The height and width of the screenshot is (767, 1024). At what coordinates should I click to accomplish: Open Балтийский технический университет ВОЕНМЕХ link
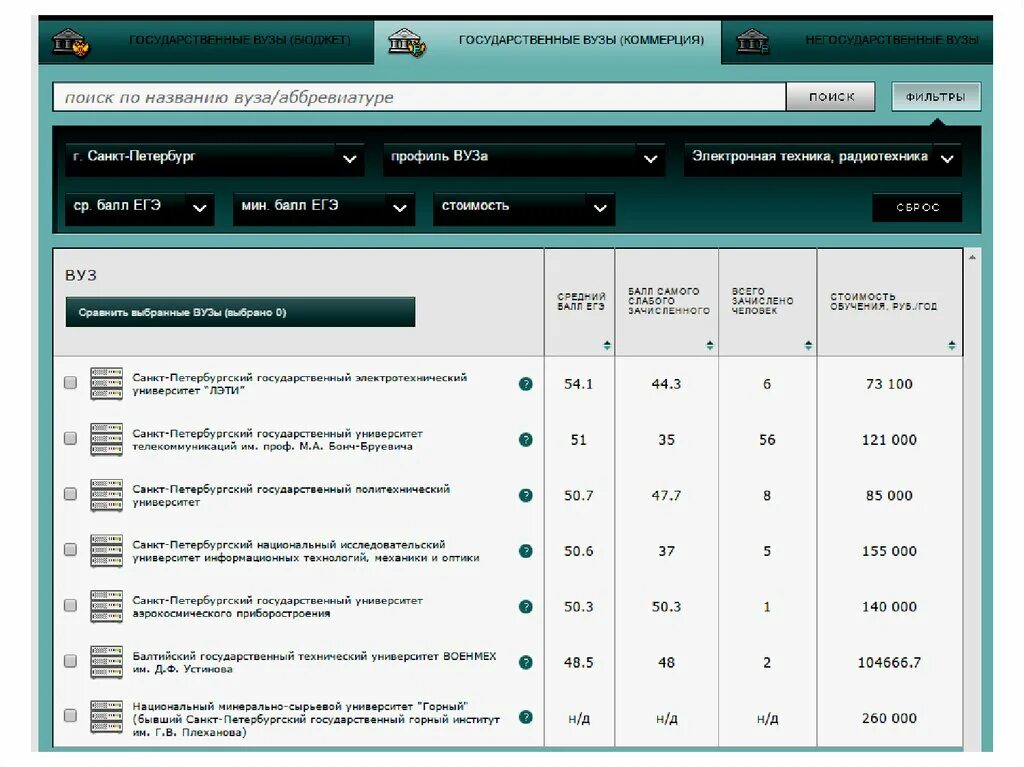click(314, 662)
